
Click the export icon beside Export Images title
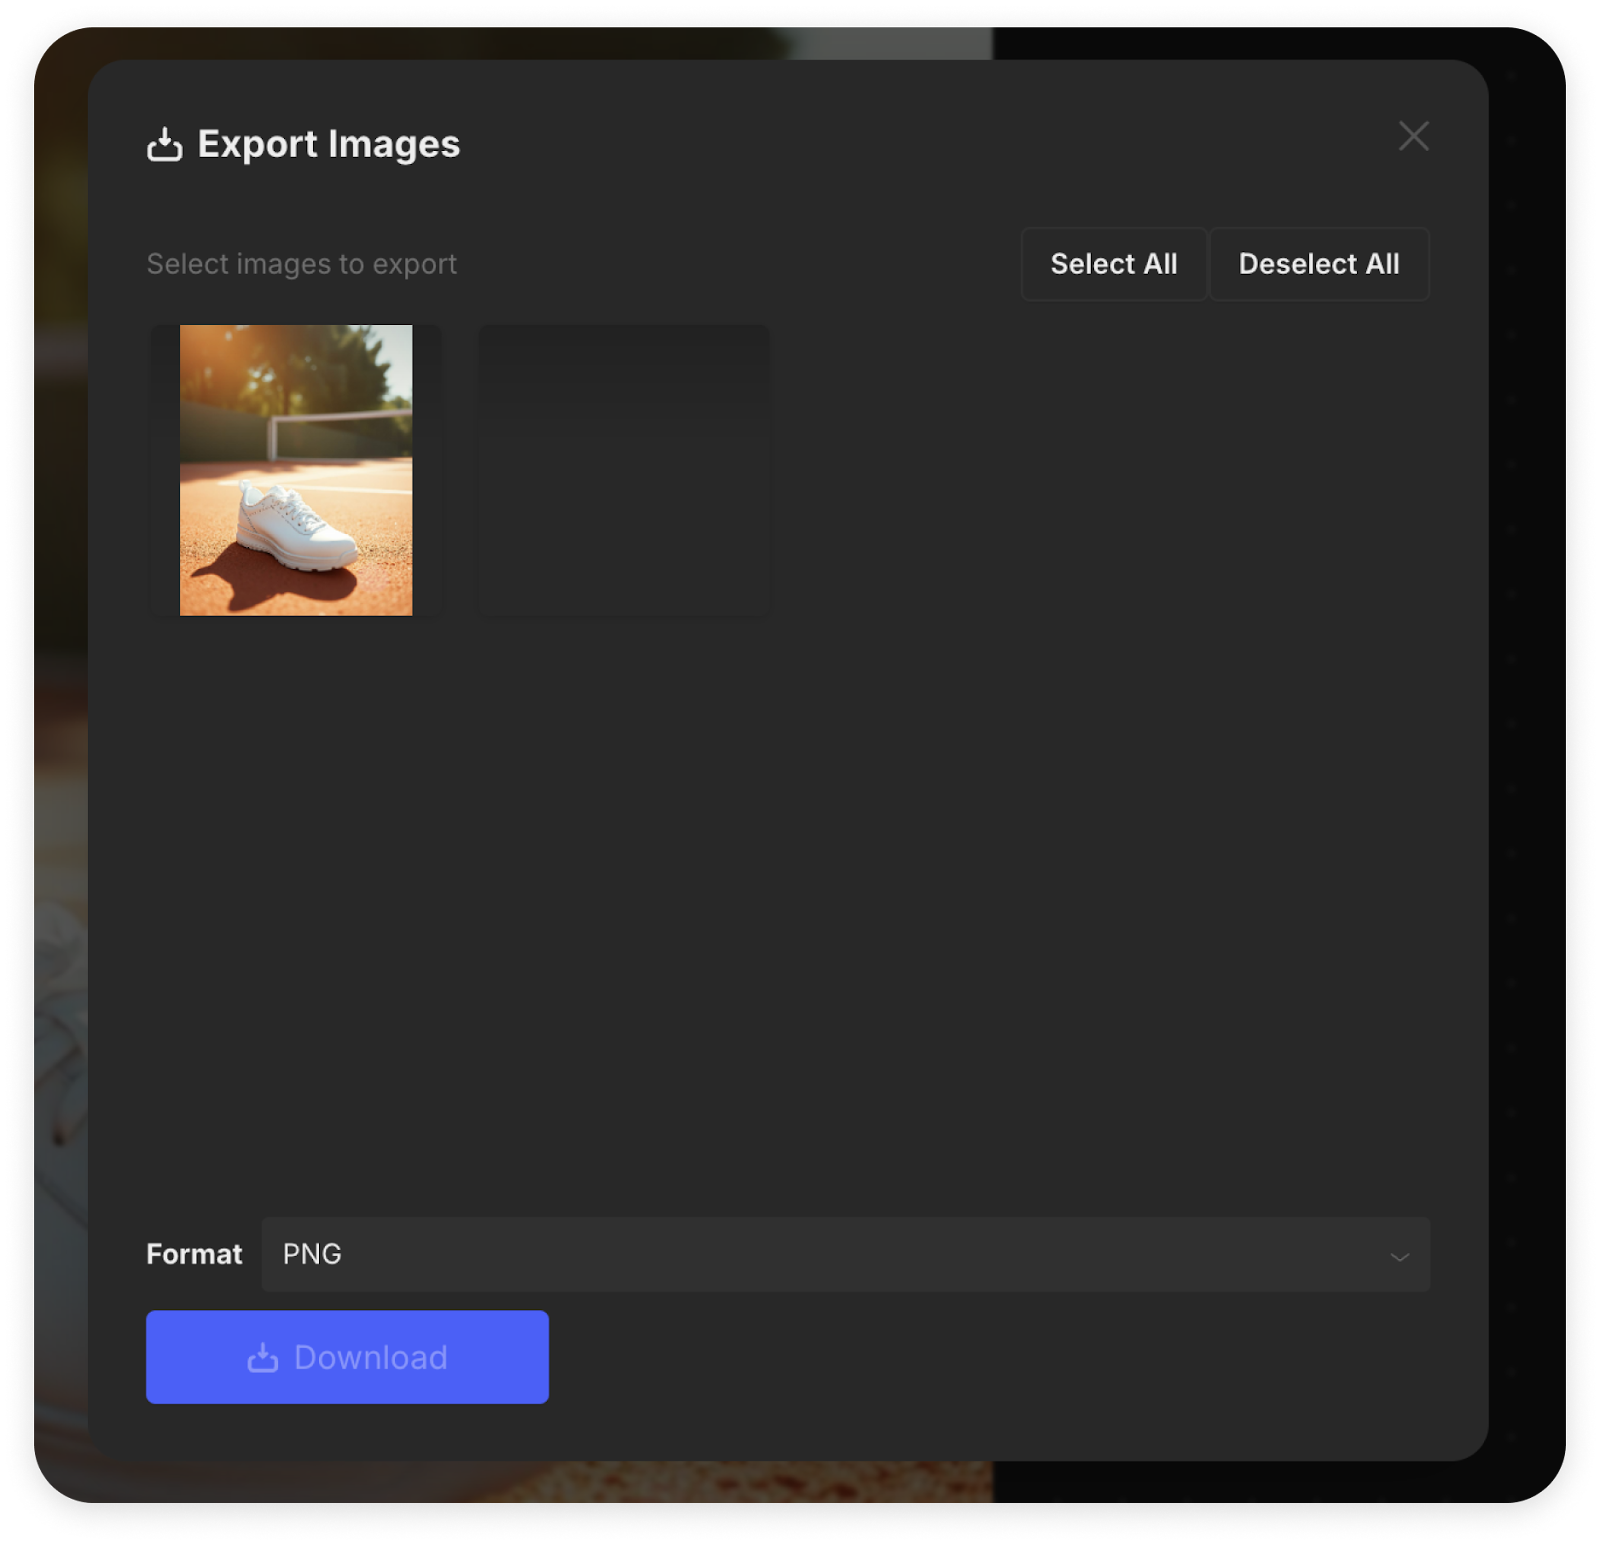(165, 145)
